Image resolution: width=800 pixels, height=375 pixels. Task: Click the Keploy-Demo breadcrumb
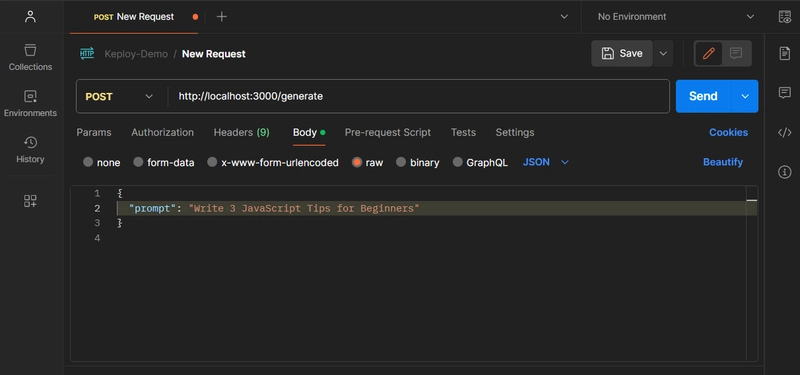tap(136, 54)
